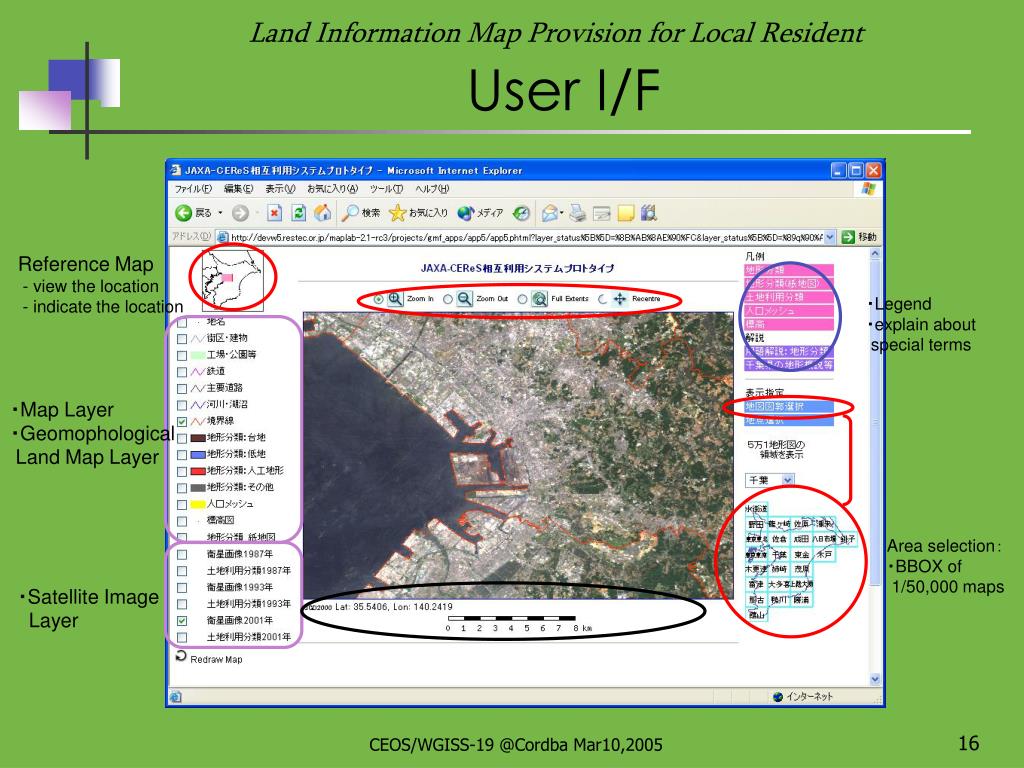The height and width of the screenshot is (768, 1024).
Task: Click the Print icon in IE toolbar
Action: pyautogui.click(x=577, y=213)
